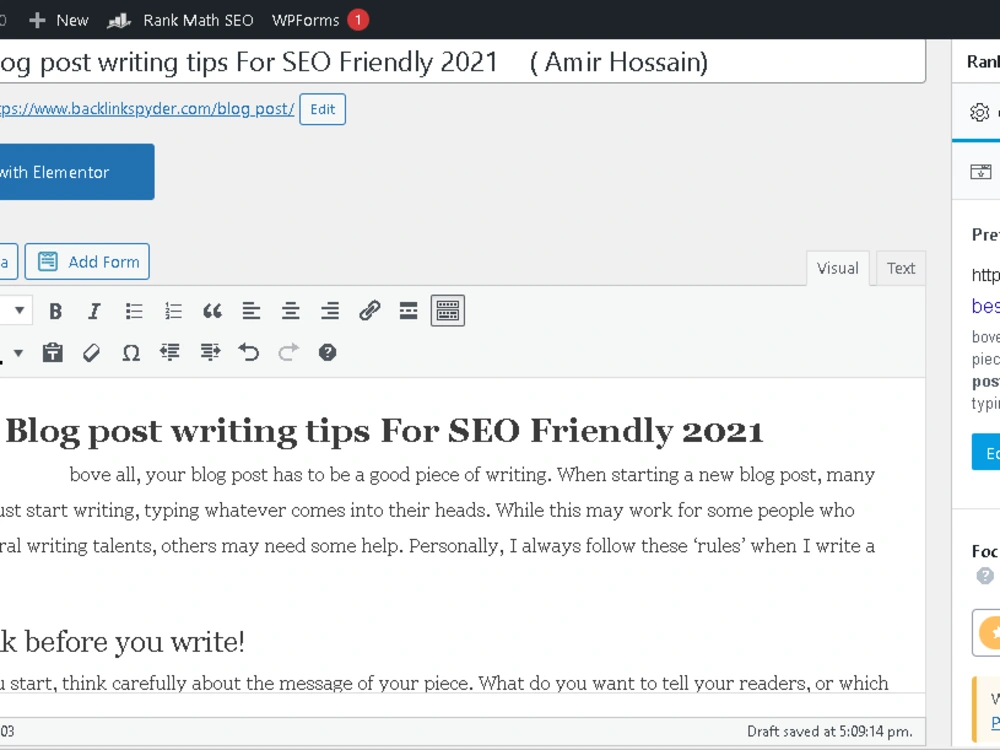The height and width of the screenshot is (750, 1000).
Task: Open the paragraph format dropdown
Action: 16,311
